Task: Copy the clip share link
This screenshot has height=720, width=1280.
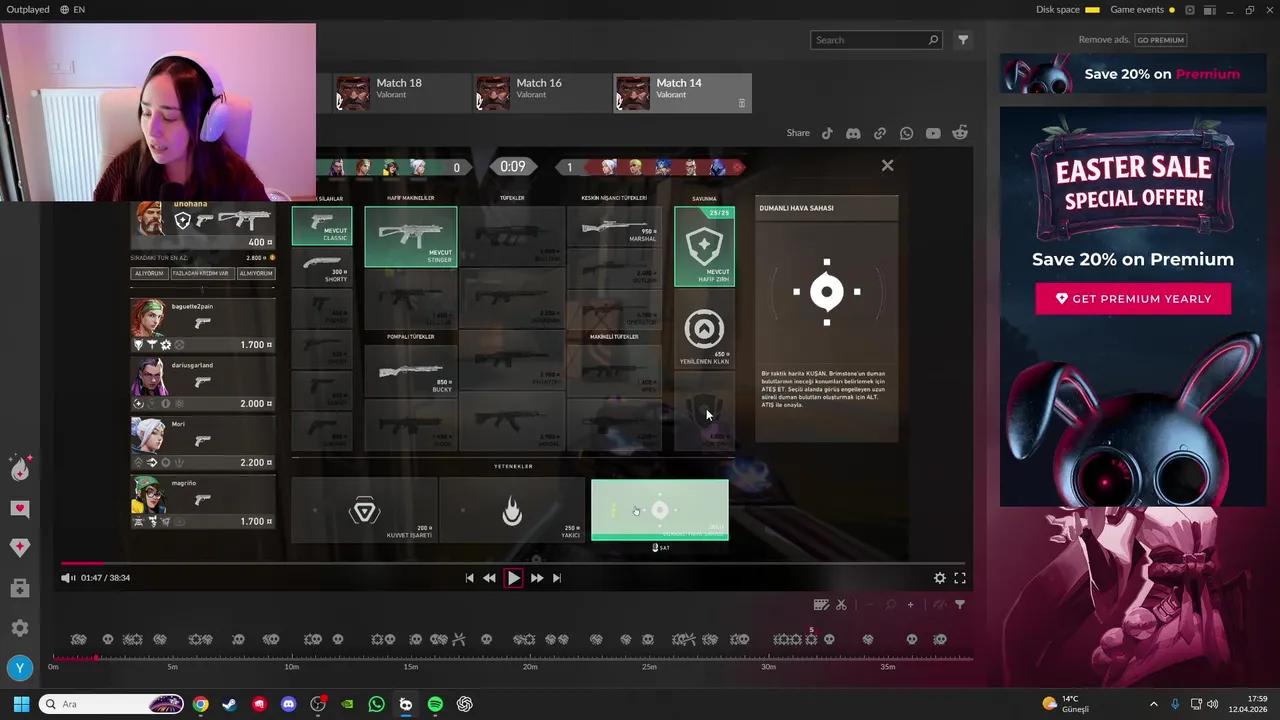Action: [880, 133]
